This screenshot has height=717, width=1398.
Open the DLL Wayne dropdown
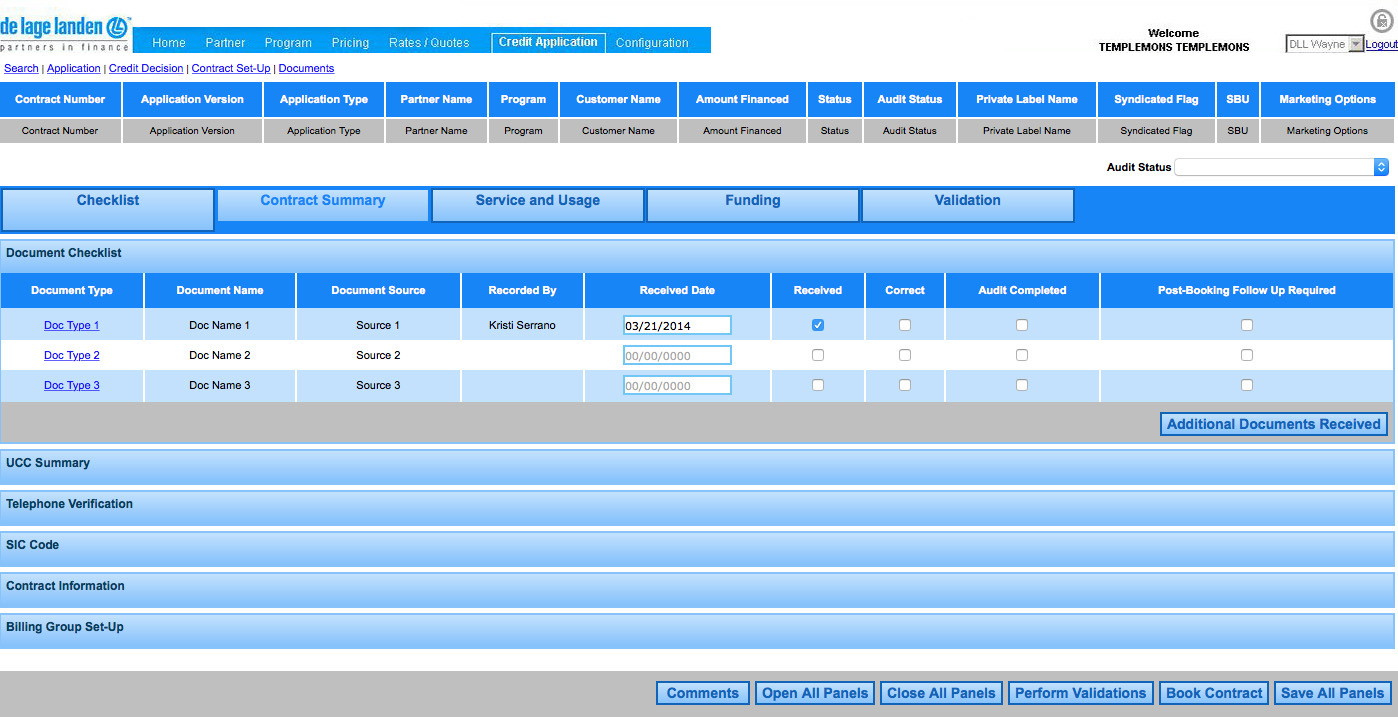point(1325,44)
